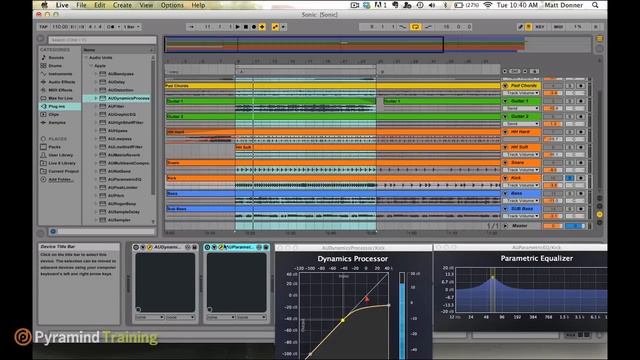This screenshot has height=360, width=640.
Task: Arm the Bass track for recording
Action: pos(581,193)
